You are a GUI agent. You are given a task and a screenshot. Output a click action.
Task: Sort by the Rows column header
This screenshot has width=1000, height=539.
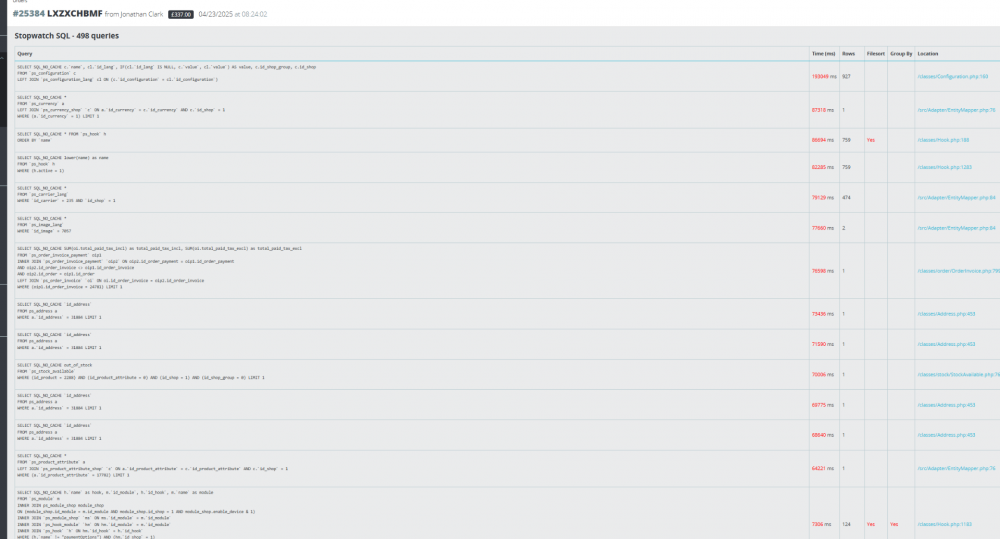(848, 54)
